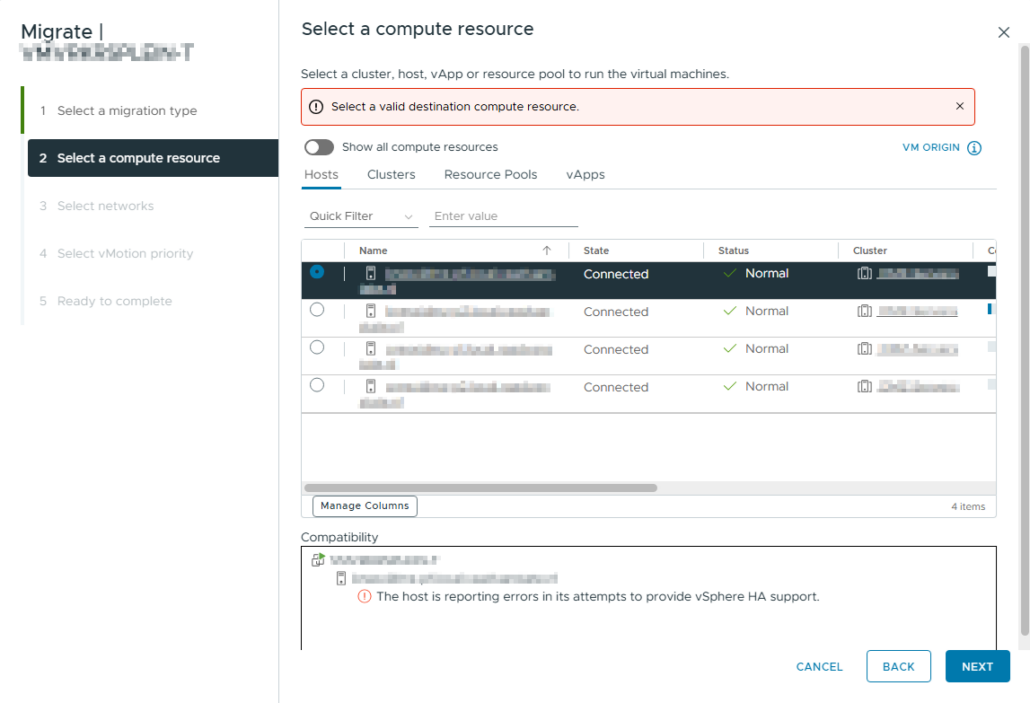Click the filter Enter value field

point(503,216)
